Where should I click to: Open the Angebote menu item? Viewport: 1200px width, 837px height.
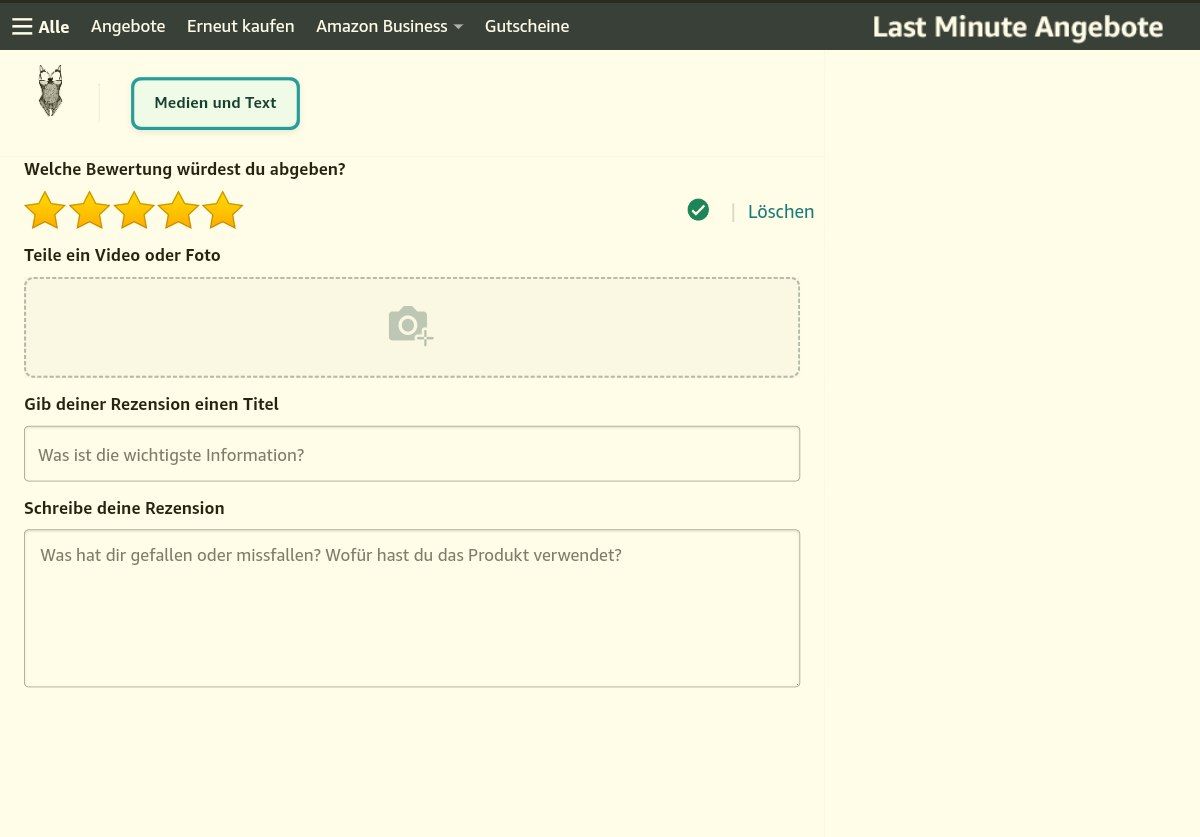tap(128, 27)
